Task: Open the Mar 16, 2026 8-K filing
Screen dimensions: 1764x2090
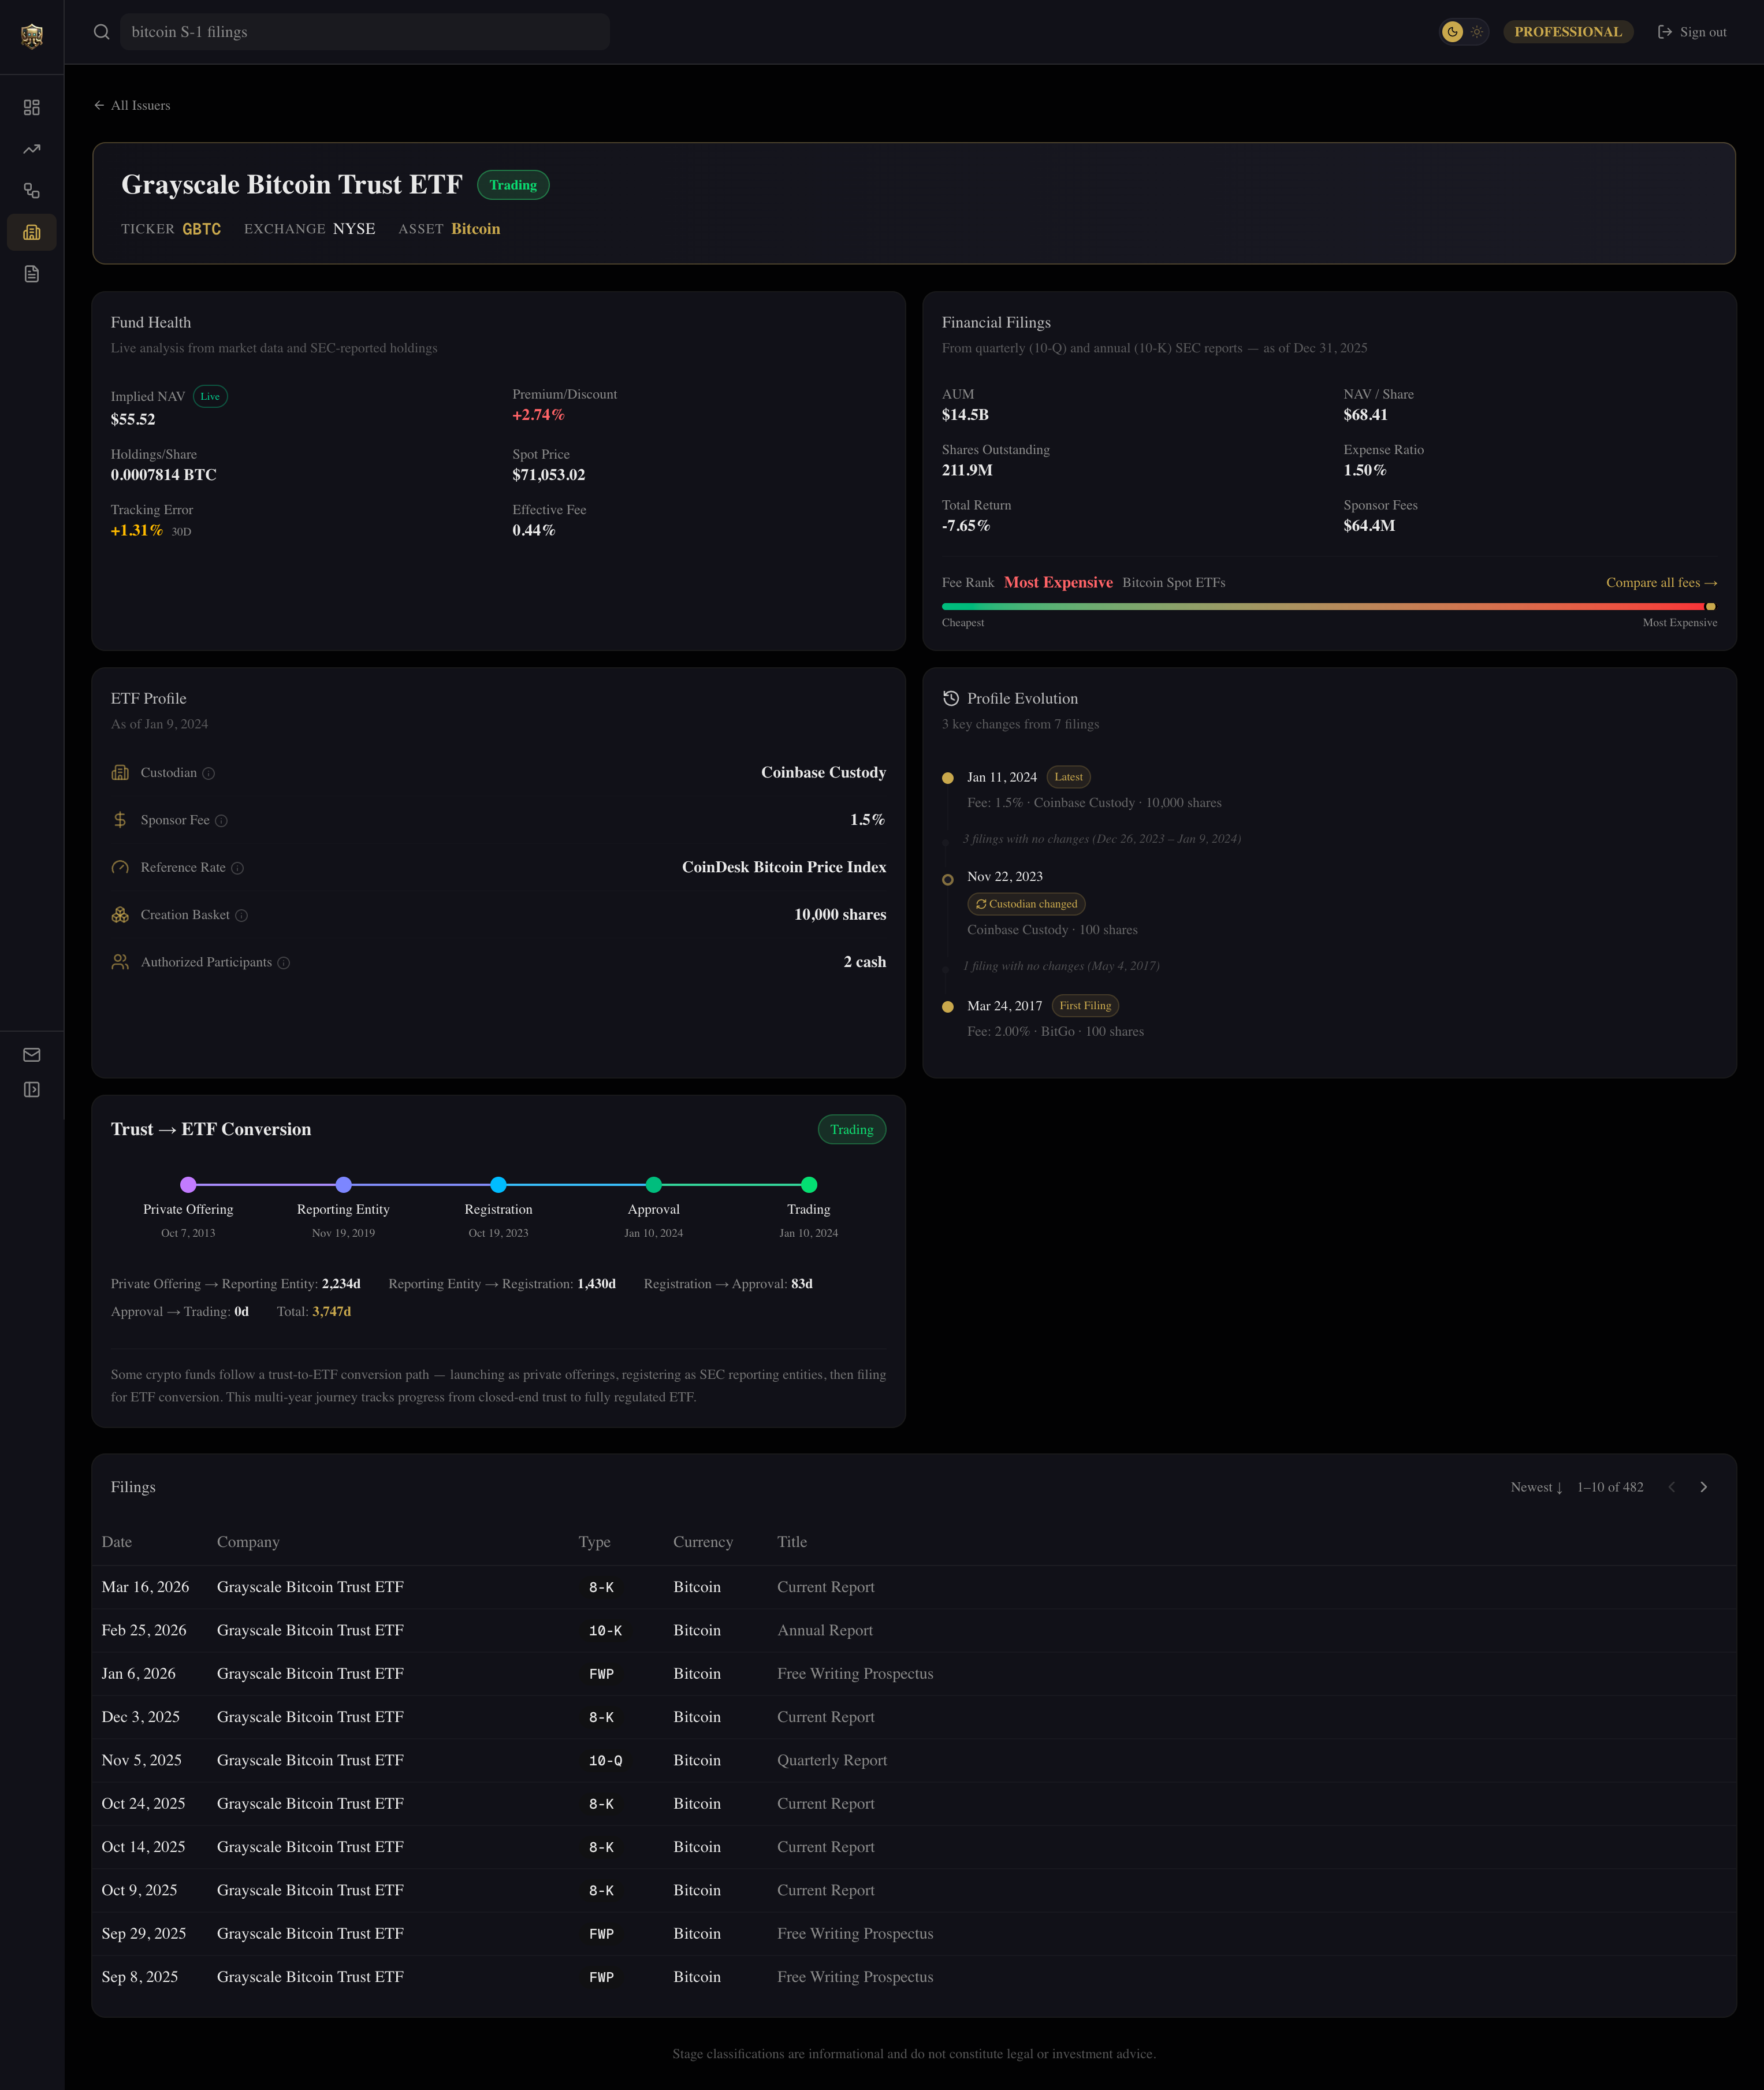Action: coord(914,1587)
